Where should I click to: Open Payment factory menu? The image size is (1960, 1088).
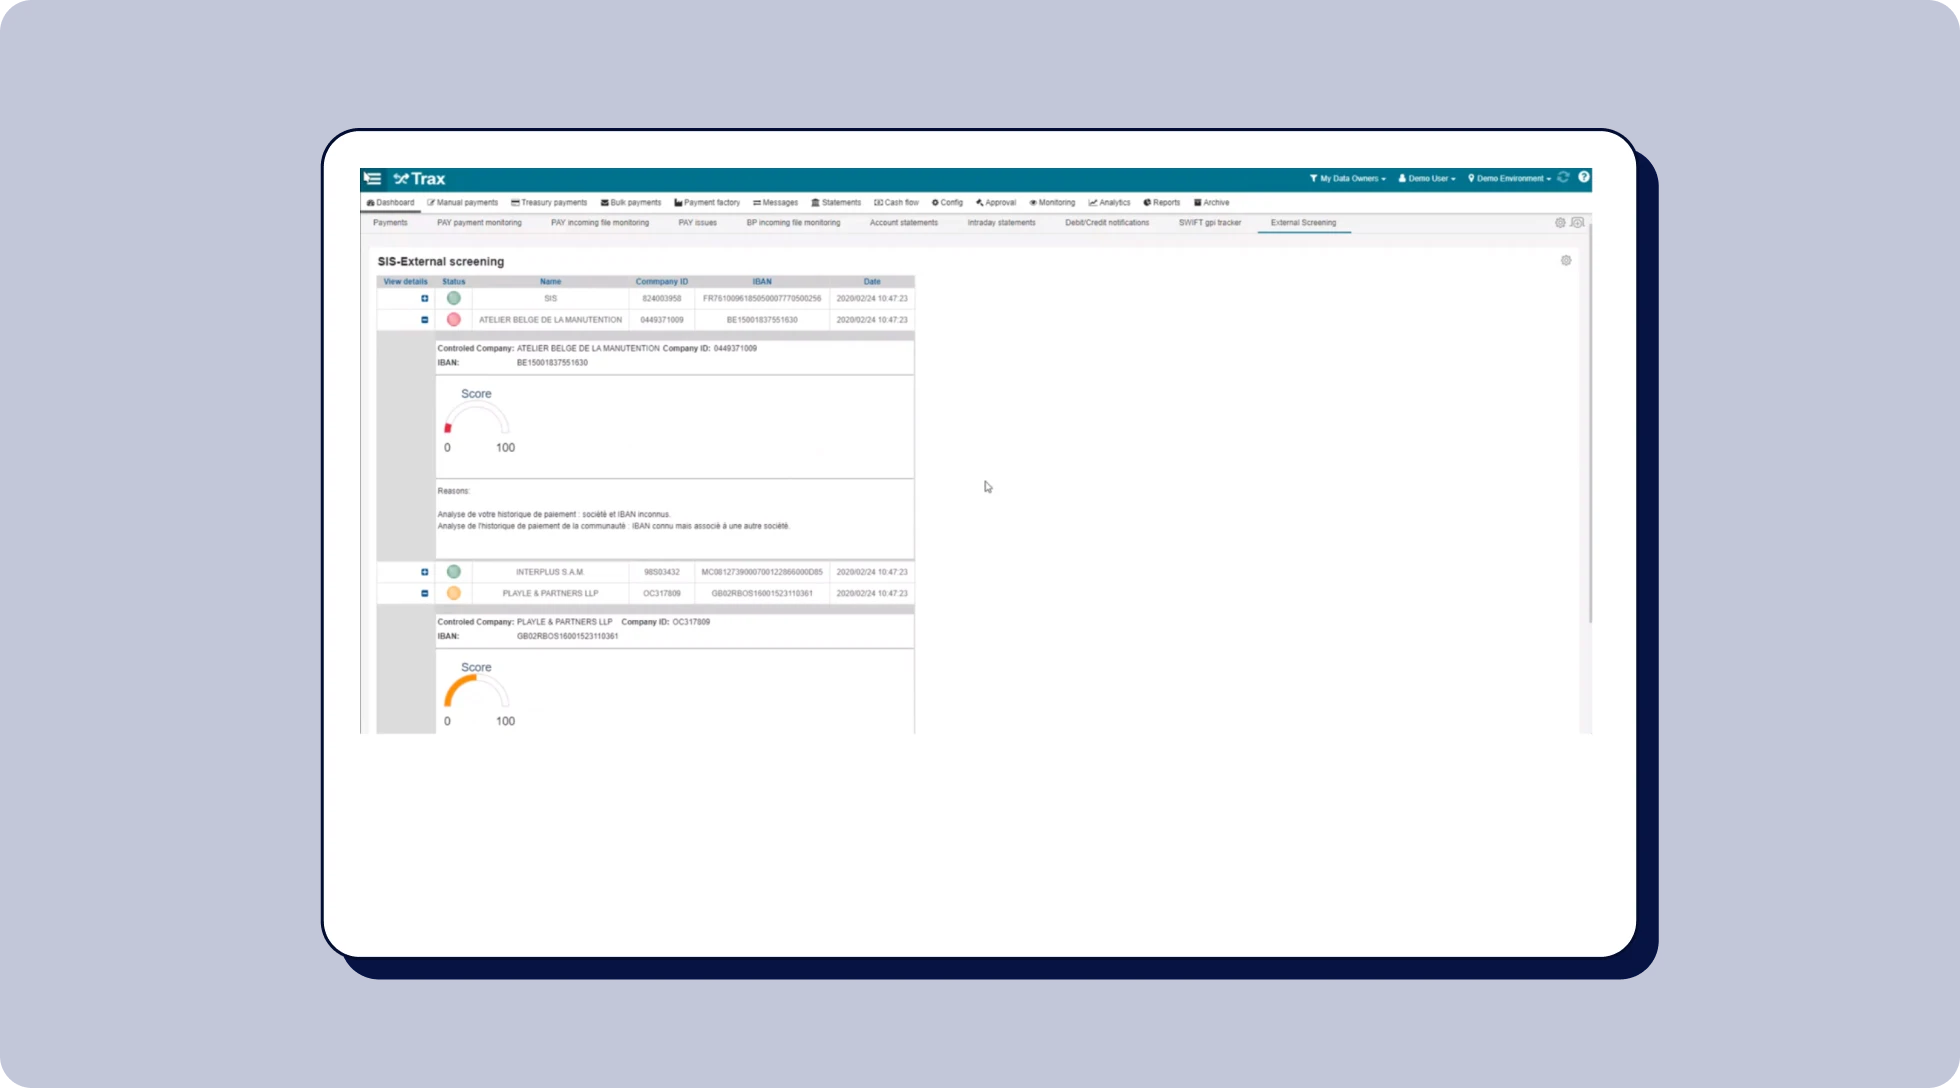[707, 203]
